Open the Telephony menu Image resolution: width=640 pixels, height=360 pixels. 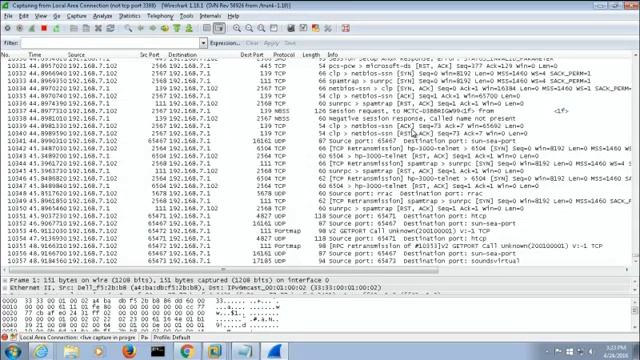tap(160, 16)
